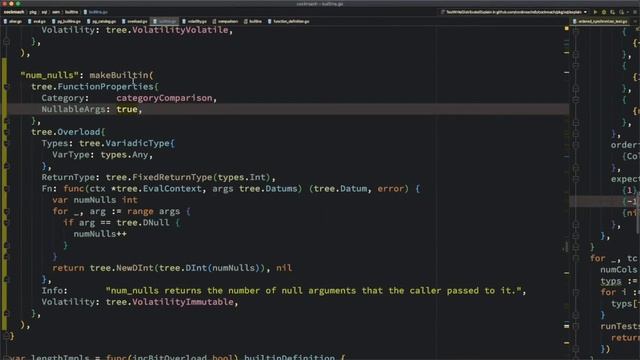Click the error stripe marker near num_nulls line

[567, 73]
